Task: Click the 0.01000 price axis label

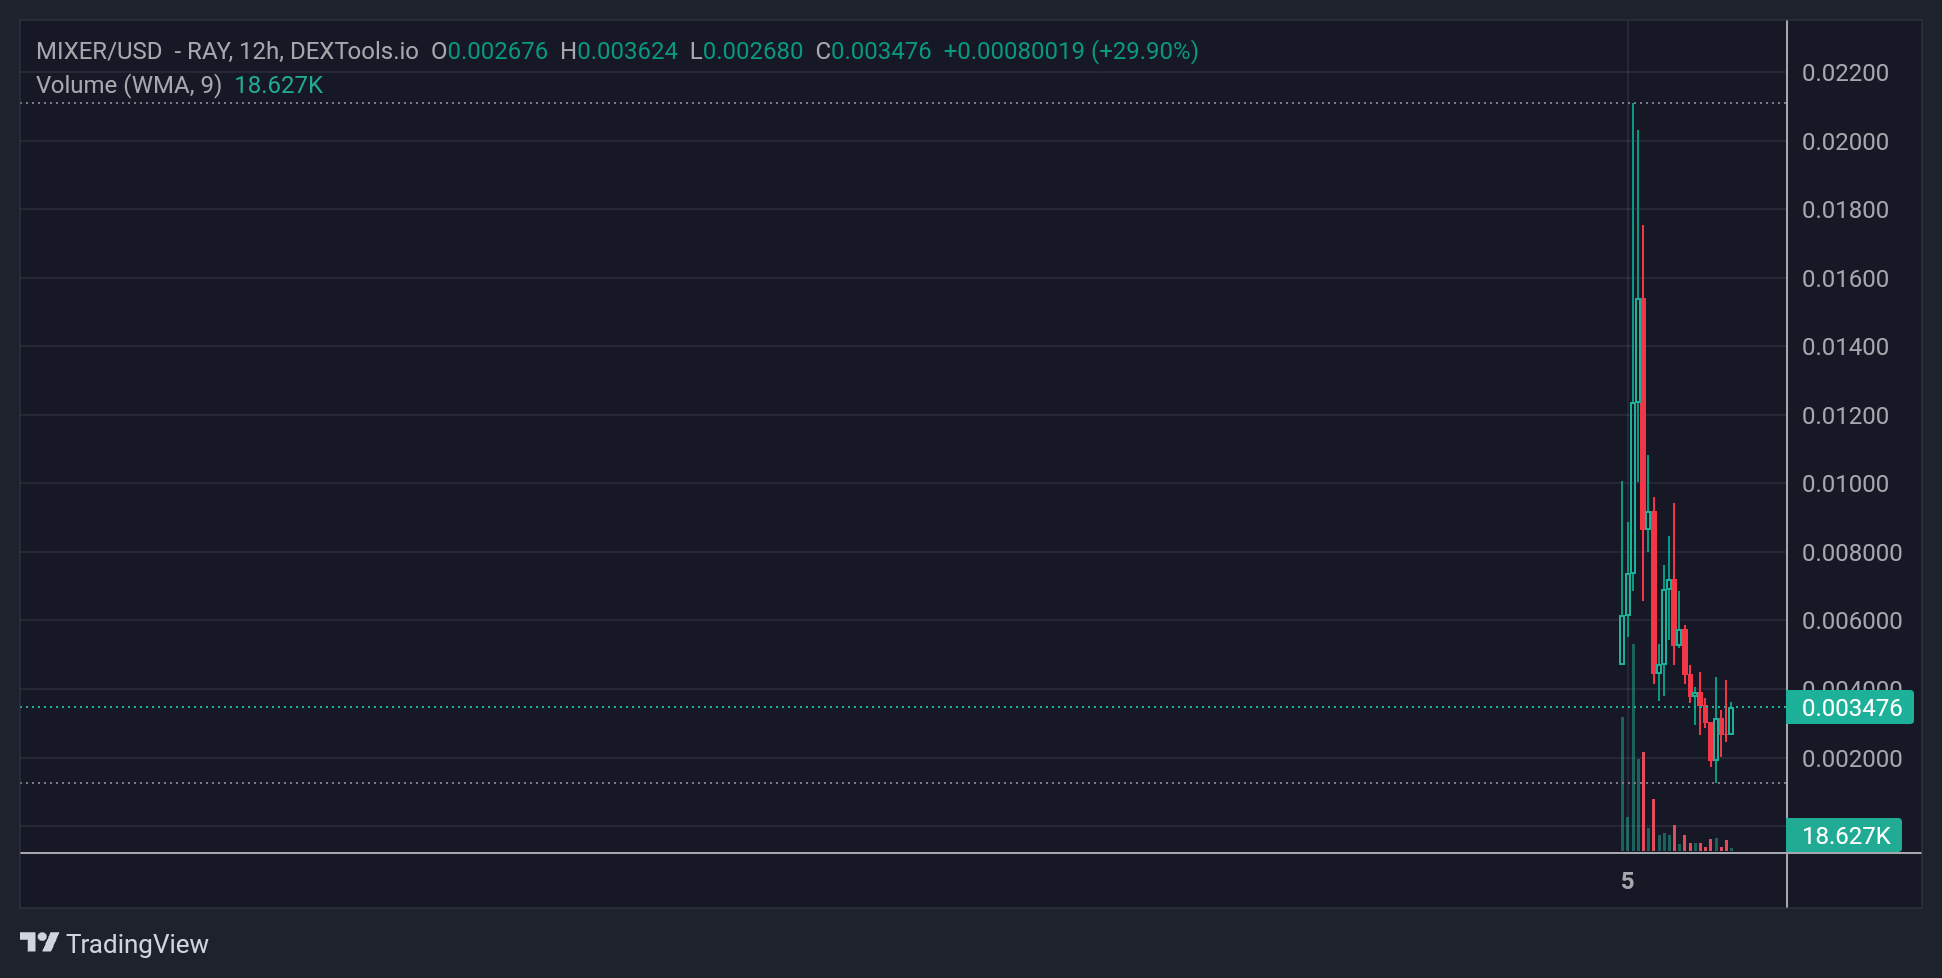Action: [1845, 484]
